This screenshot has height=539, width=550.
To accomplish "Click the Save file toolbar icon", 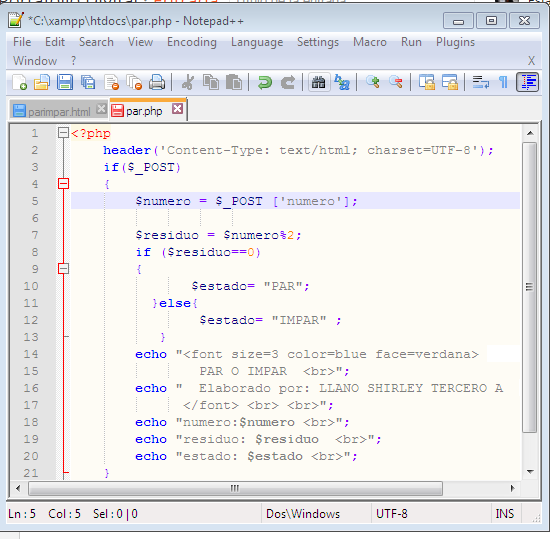I will (x=65, y=82).
